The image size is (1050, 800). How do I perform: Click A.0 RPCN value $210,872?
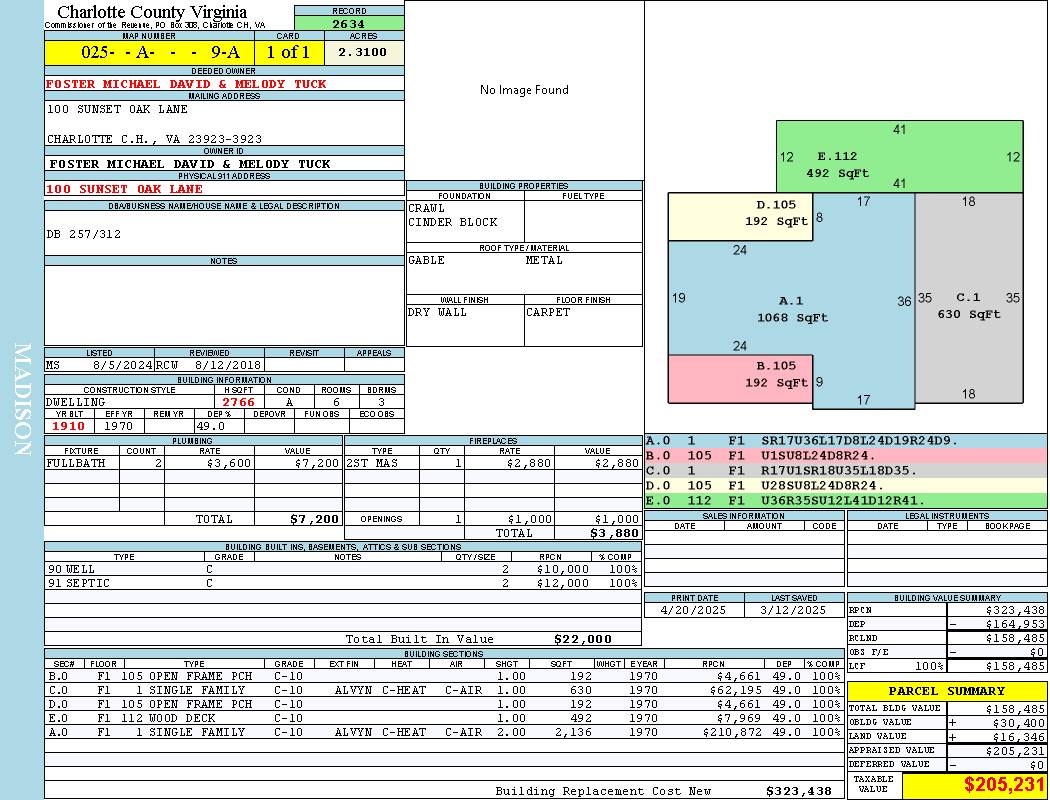tap(731, 732)
